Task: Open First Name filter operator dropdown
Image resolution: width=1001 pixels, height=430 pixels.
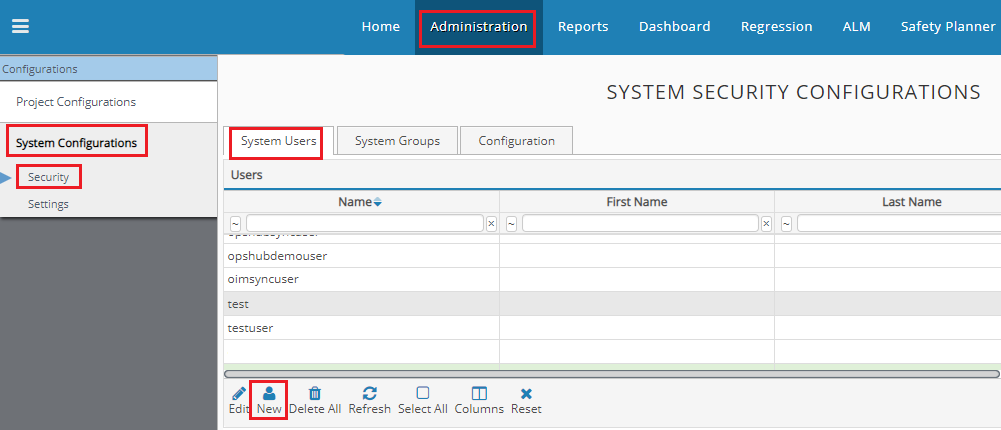Action: pos(512,224)
